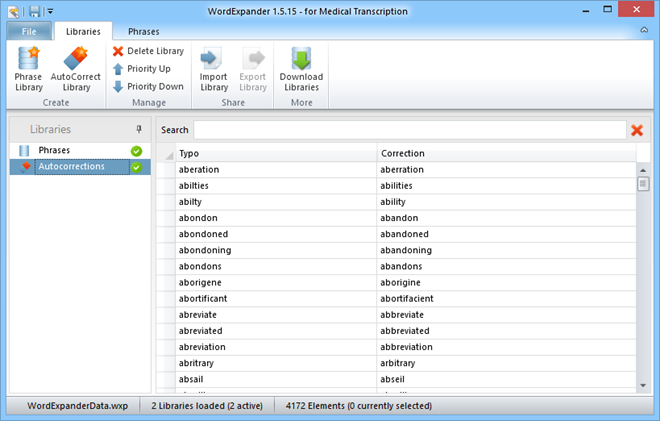Select the typo cell 'abondoned'
The height and width of the screenshot is (421, 660).
click(x=276, y=234)
